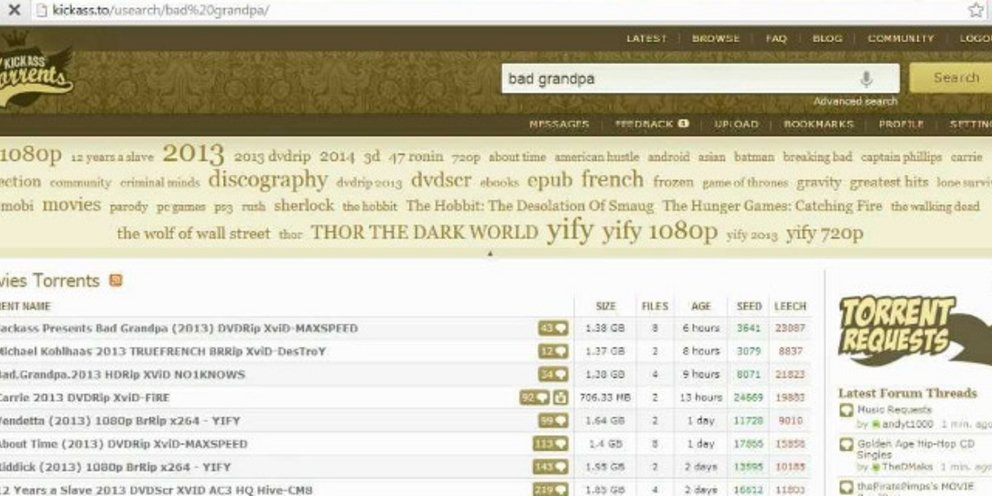The height and width of the screenshot is (496, 992).
Task: Open comments bubble for Vendetta 1080p YIFY
Action: 553,421
